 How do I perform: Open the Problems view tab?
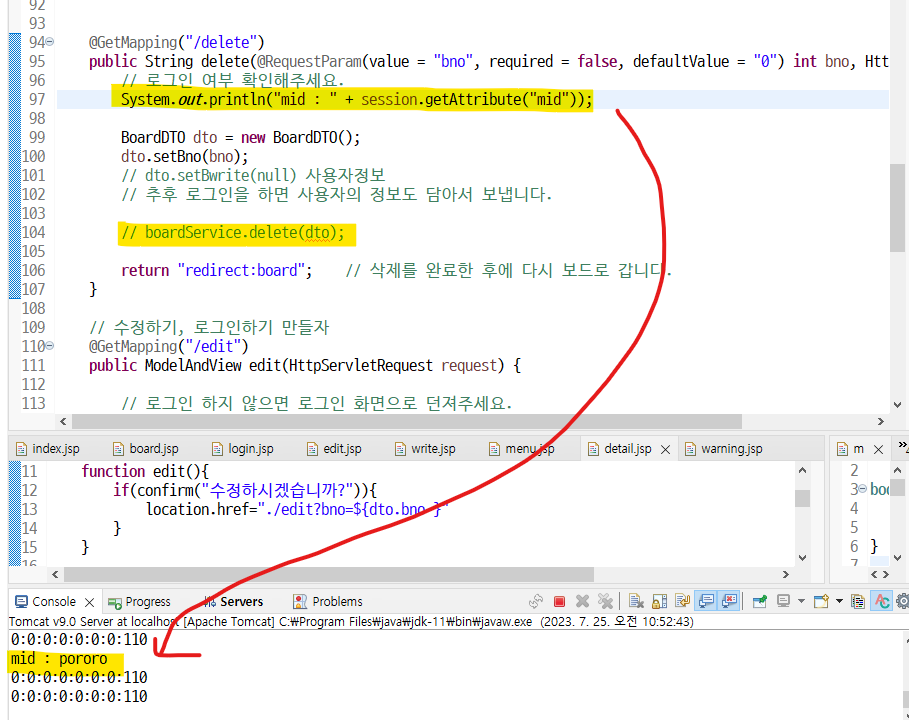click(x=328, y=602)
